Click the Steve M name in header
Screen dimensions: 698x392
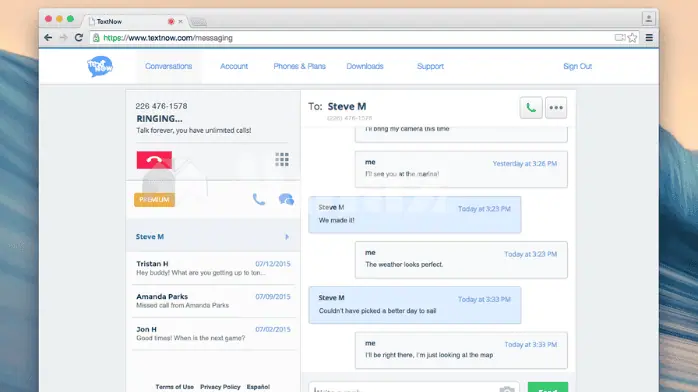[x=347, y=107]
